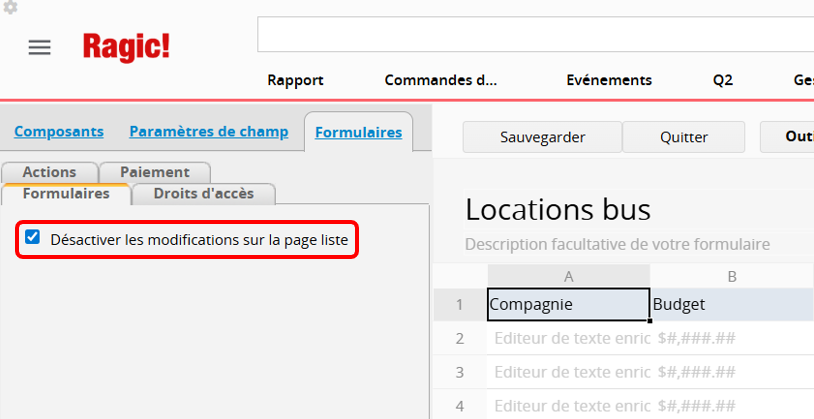This screenshot has height=419, width=814.
Task: Switch to the Composants tab
Action: pos(58,131)
